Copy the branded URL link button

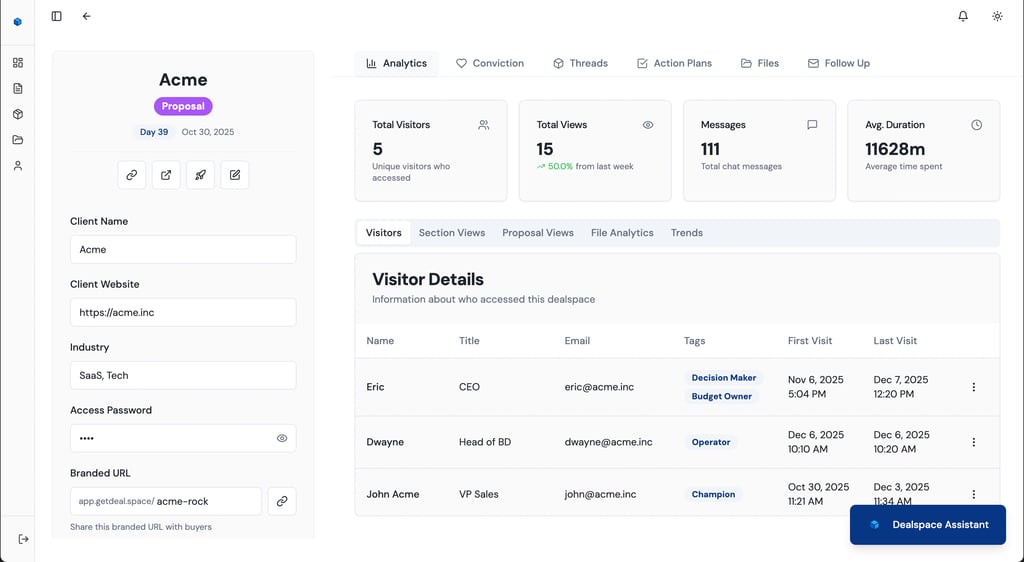point(282,501)
